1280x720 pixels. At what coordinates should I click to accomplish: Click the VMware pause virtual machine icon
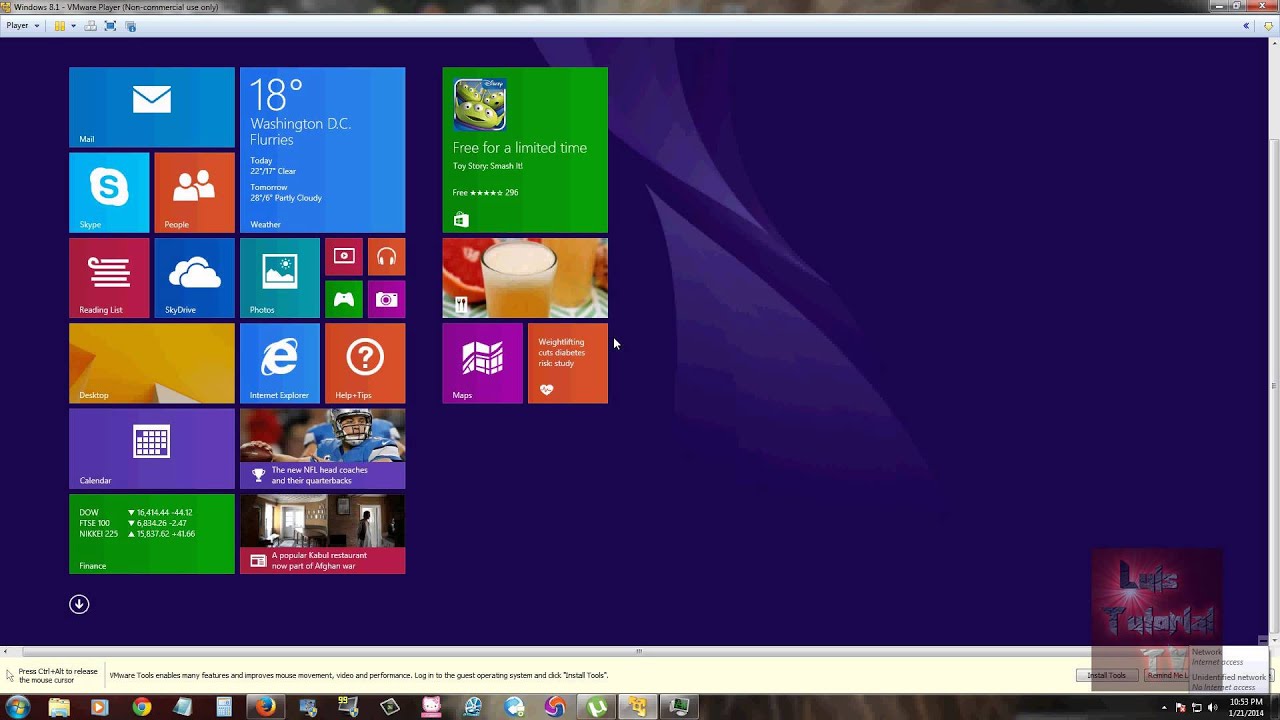59,26
